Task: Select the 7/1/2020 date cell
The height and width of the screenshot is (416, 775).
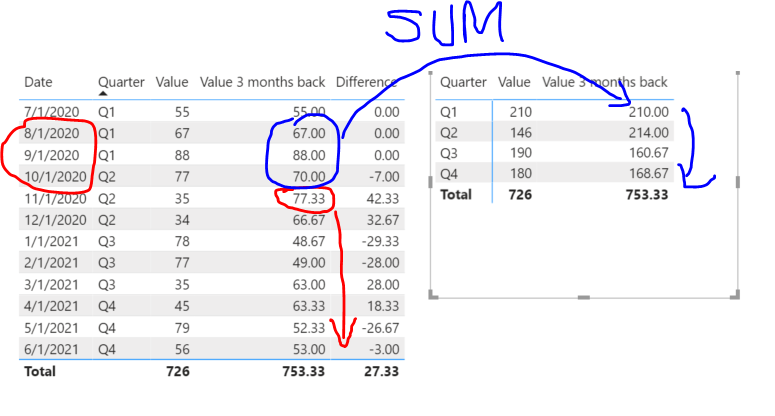Action: [x=51, y=112]
